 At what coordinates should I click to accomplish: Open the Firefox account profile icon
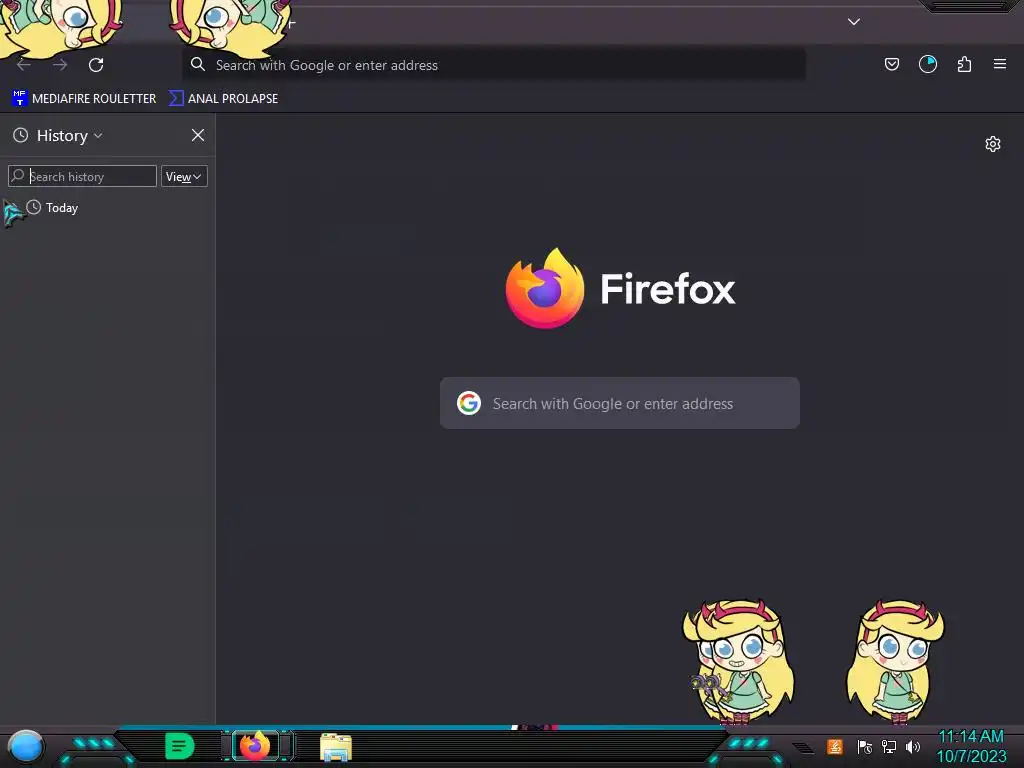pos(928,64)
